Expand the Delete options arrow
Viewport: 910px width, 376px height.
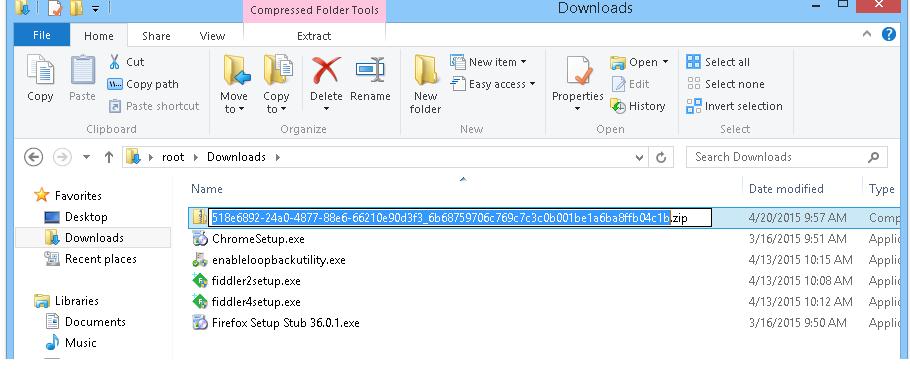click(x=326, y=109)
